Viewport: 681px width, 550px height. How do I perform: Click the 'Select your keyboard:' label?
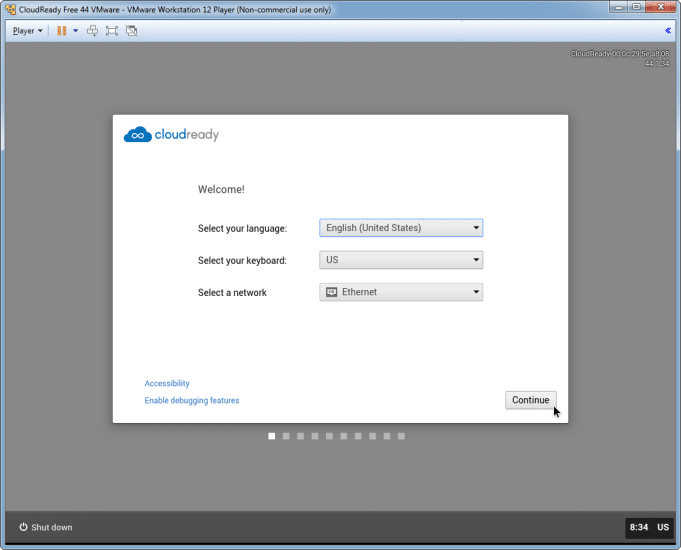[x=242, y=261]
